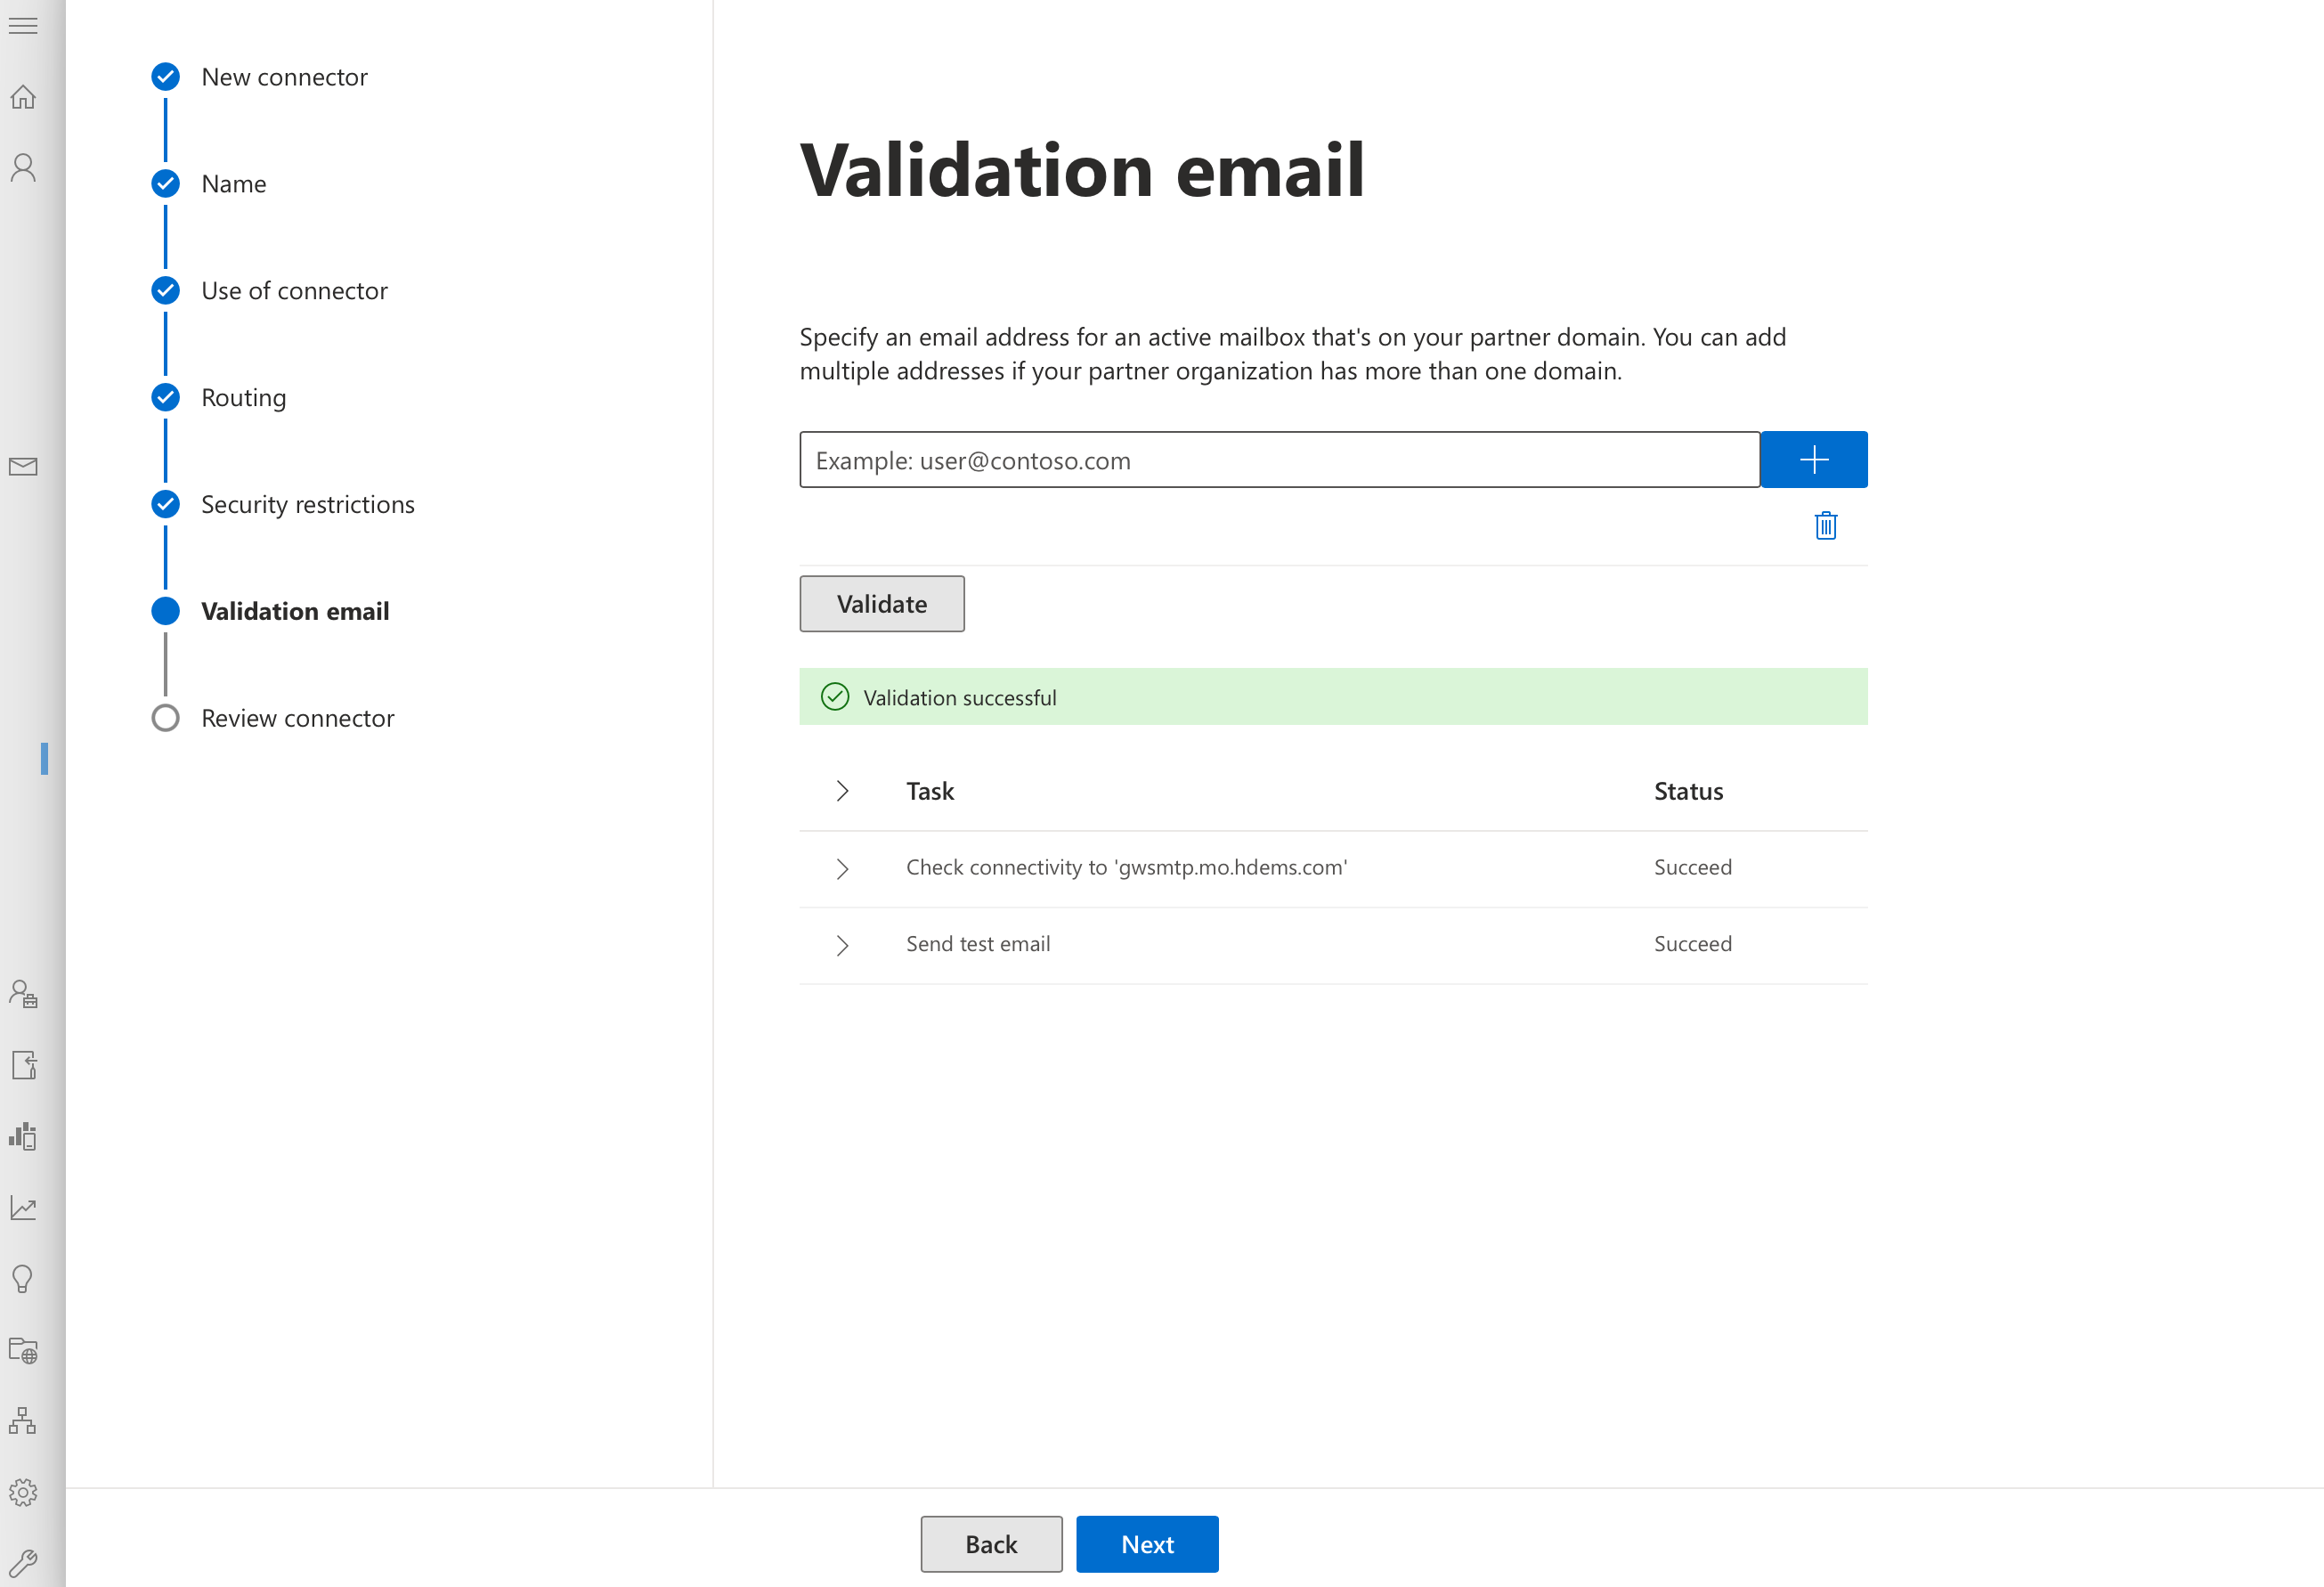
Task: Click the Back button
Action: [990, 1544]
